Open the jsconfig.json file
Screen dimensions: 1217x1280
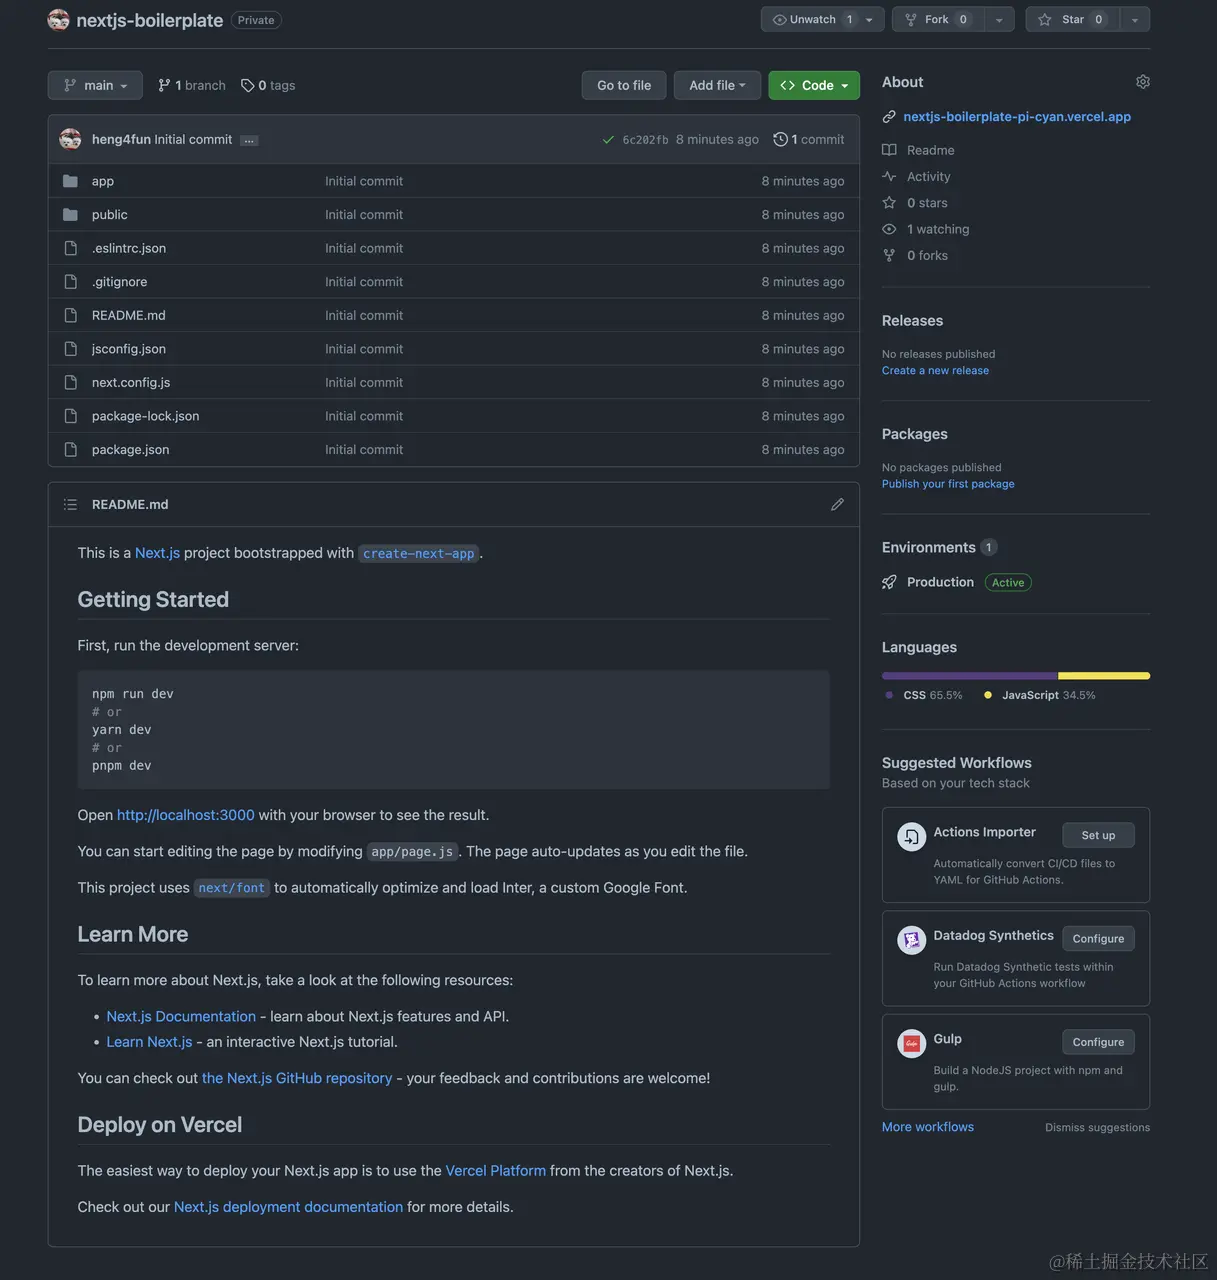[x=129, y=349]
